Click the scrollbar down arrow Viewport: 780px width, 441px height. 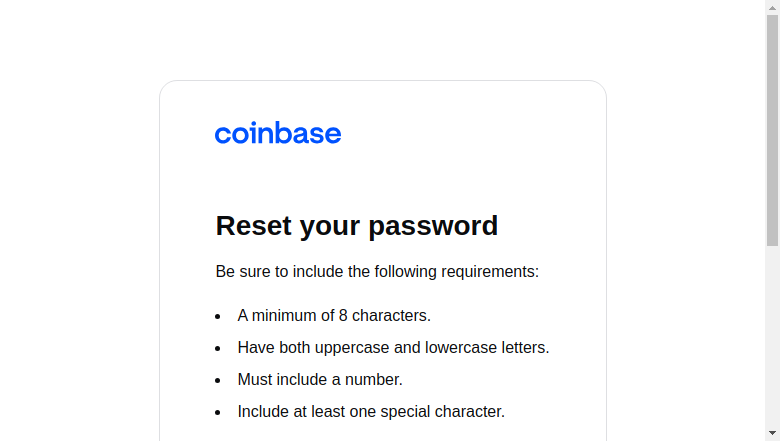pyautogui.click(x=773, y=434)
